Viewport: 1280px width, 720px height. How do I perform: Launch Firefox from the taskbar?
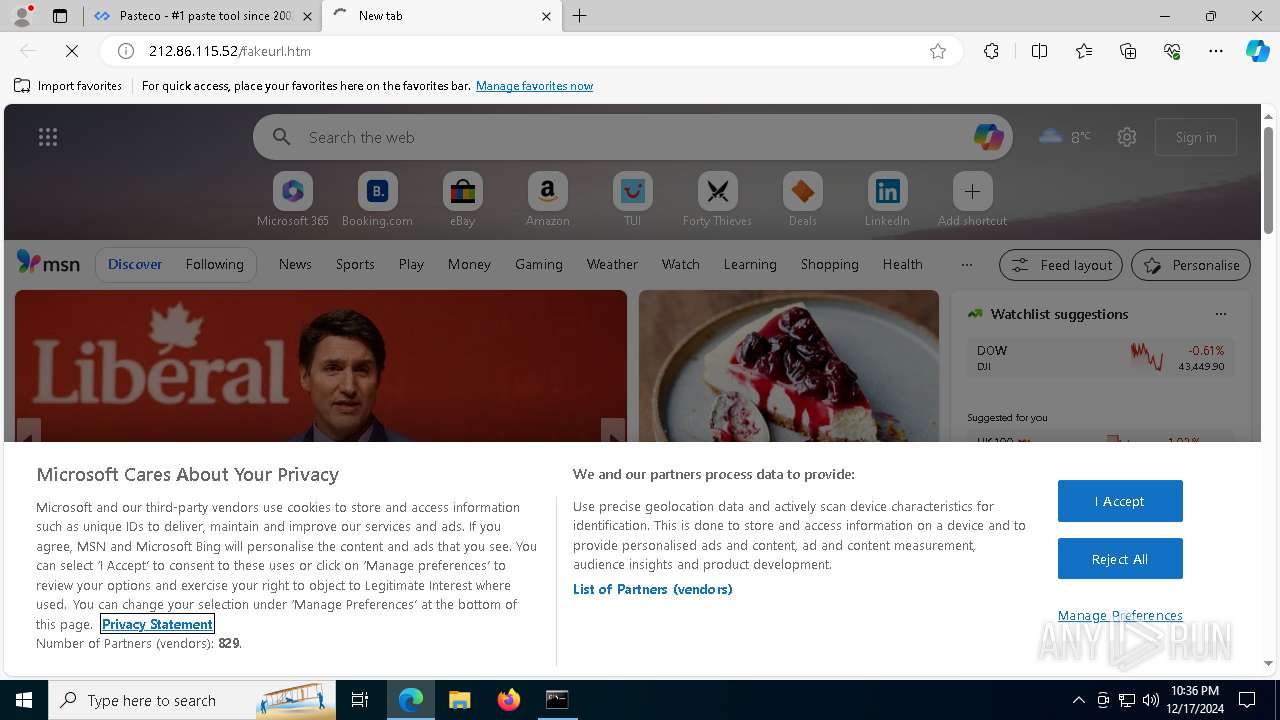coord(509,700)
